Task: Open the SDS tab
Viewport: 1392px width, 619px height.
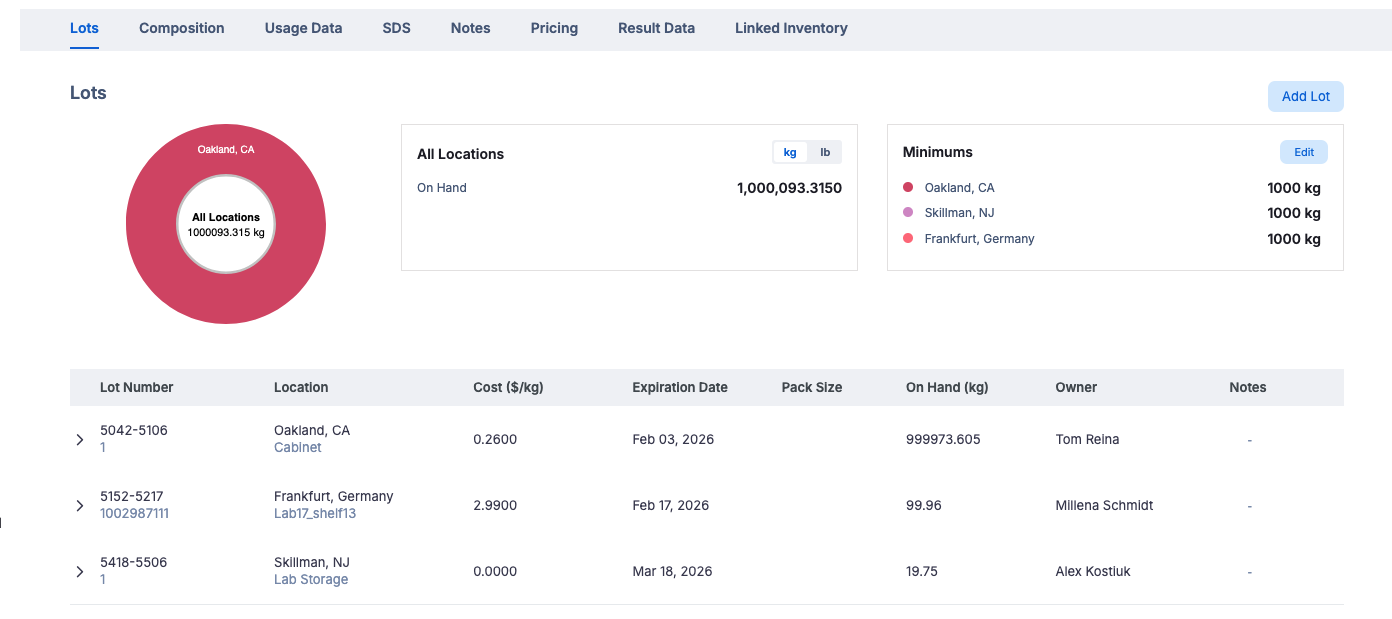Action: pos(396,28)
